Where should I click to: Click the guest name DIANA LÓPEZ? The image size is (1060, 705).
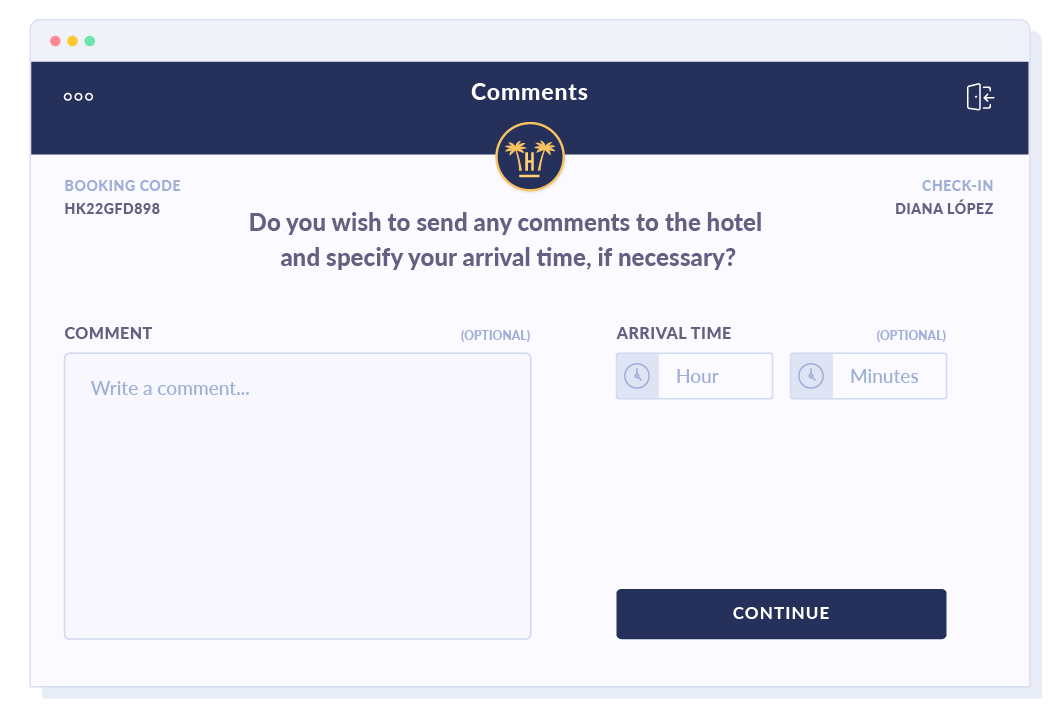pyautogui.click(x=944, y=209)
